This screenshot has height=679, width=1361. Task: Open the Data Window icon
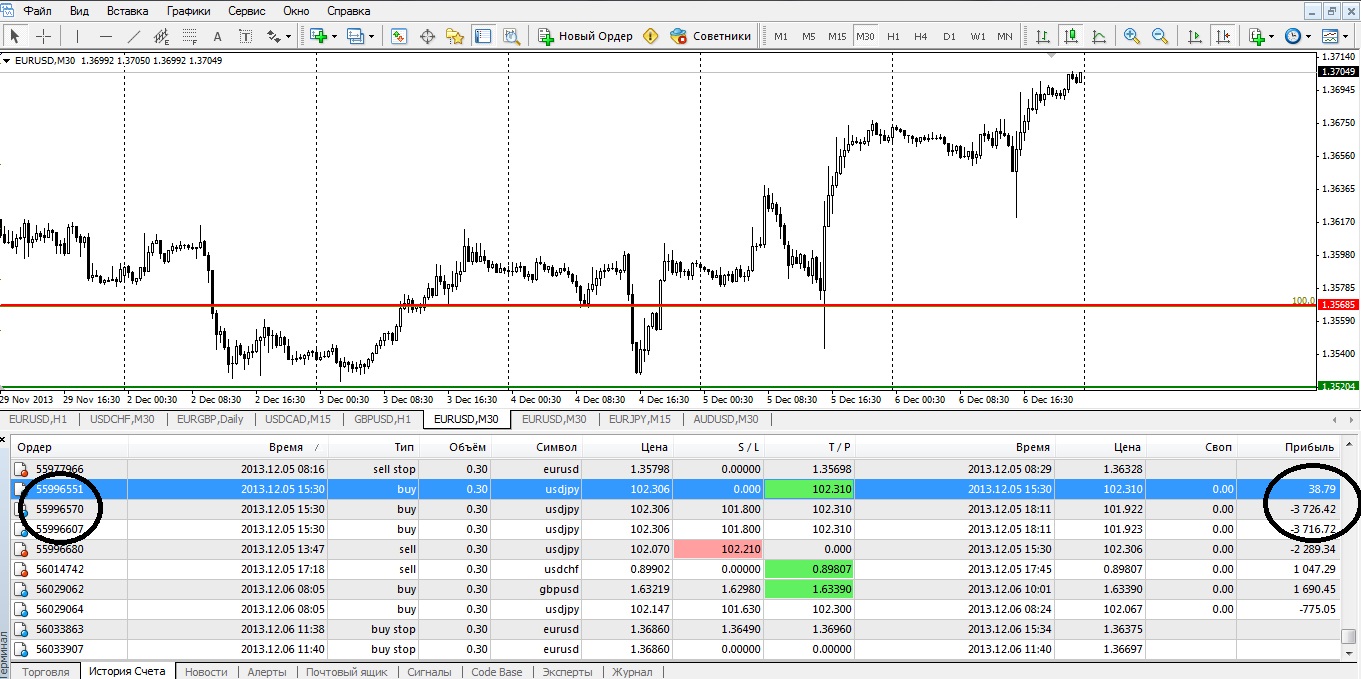point(427,36)
